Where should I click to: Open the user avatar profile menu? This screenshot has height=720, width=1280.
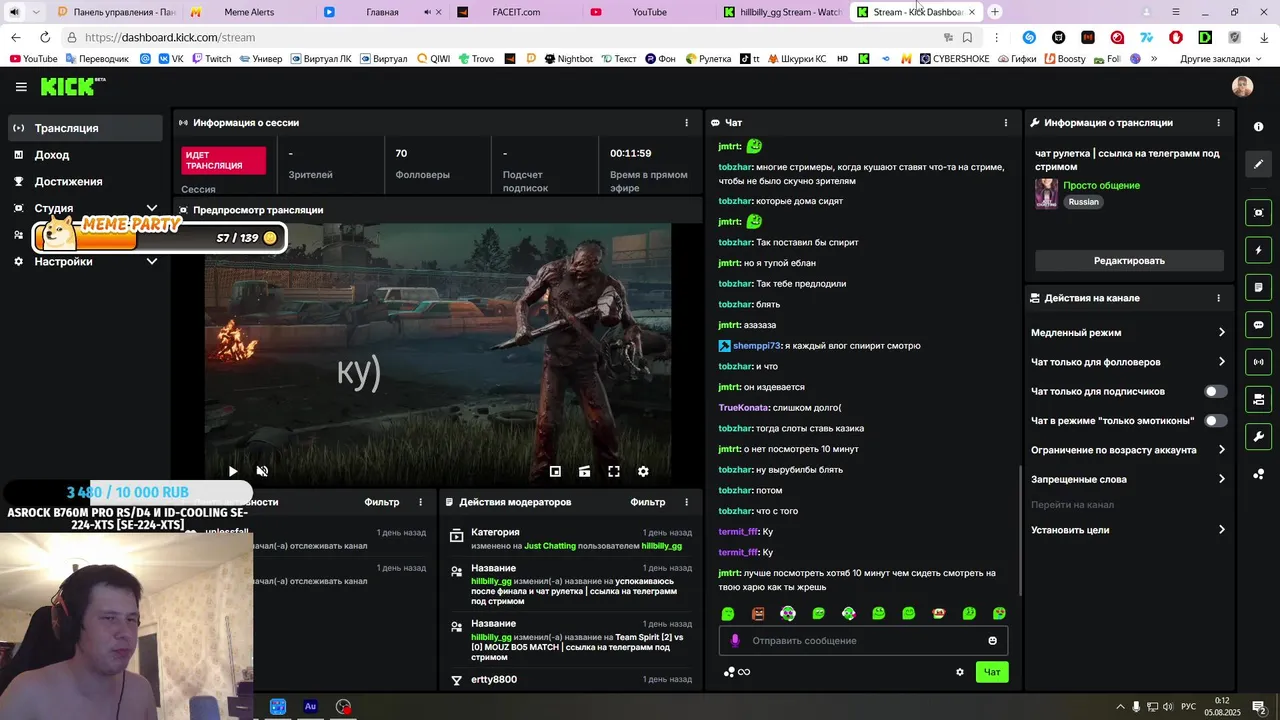(1242, 87)
